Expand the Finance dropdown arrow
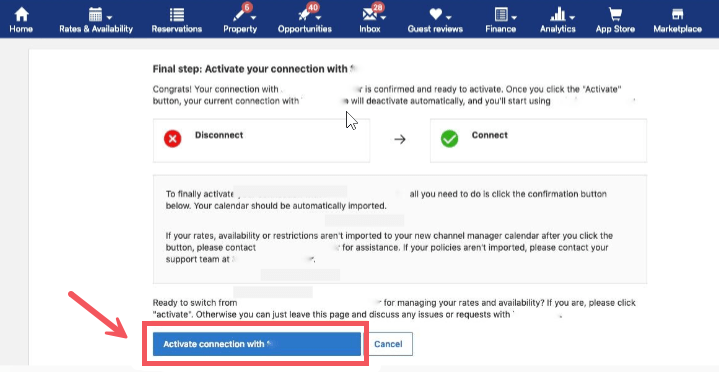Image resolution: width=719 pixels, height=372 pixels. [x=514, y=17]
